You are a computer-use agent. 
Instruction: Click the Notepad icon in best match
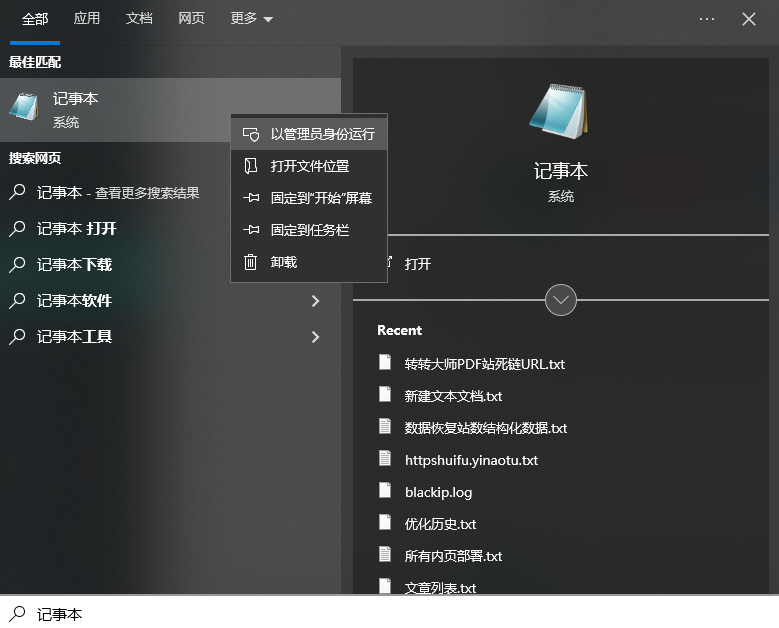tap(25, 108)
